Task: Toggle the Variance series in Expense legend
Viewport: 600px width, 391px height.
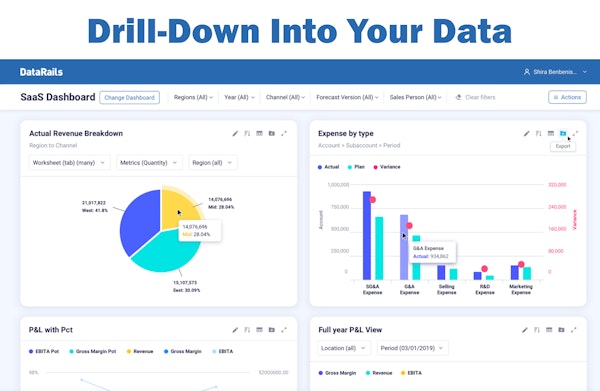Action: (x=387, y=167)
